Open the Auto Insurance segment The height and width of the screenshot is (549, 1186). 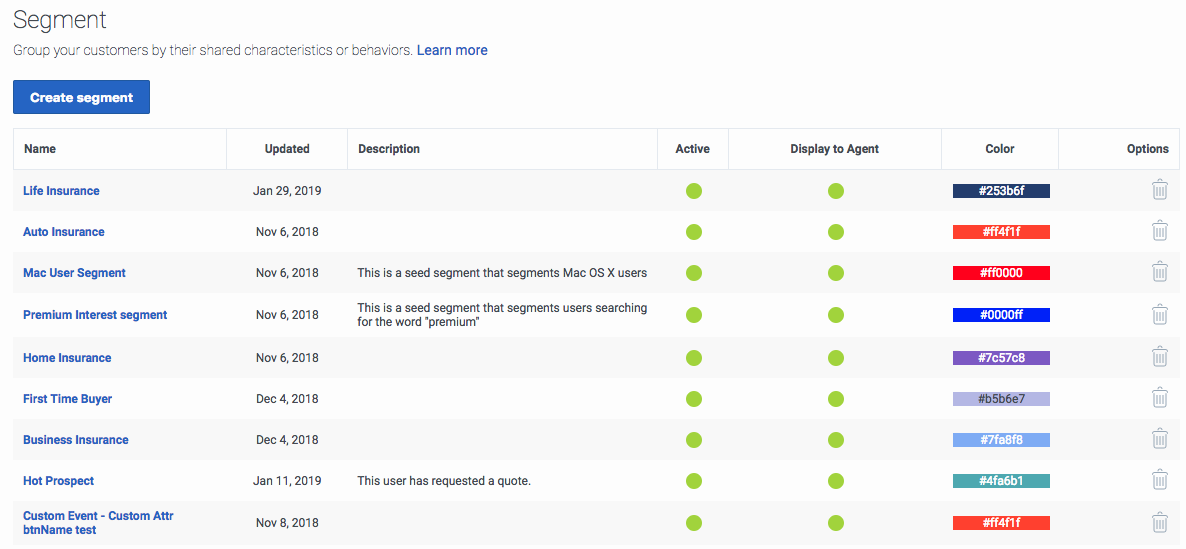(x=64, y=231)
